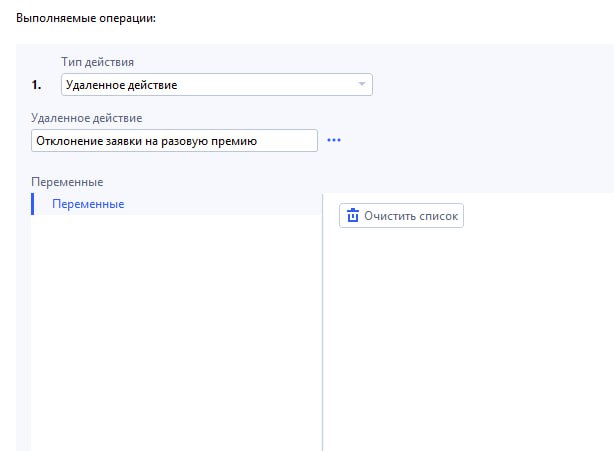Click empty area below Переменные list item
The image size is (614, 451).
pyautogui.click(x=175, y=320)
